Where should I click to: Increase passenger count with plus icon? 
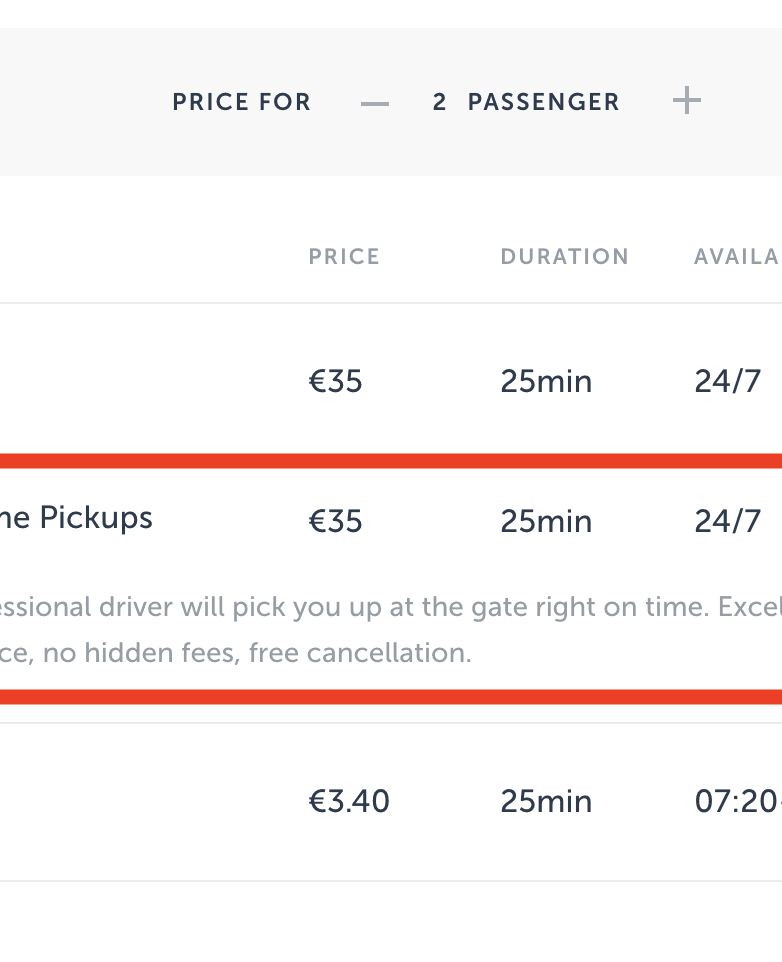tap(686, 101)
